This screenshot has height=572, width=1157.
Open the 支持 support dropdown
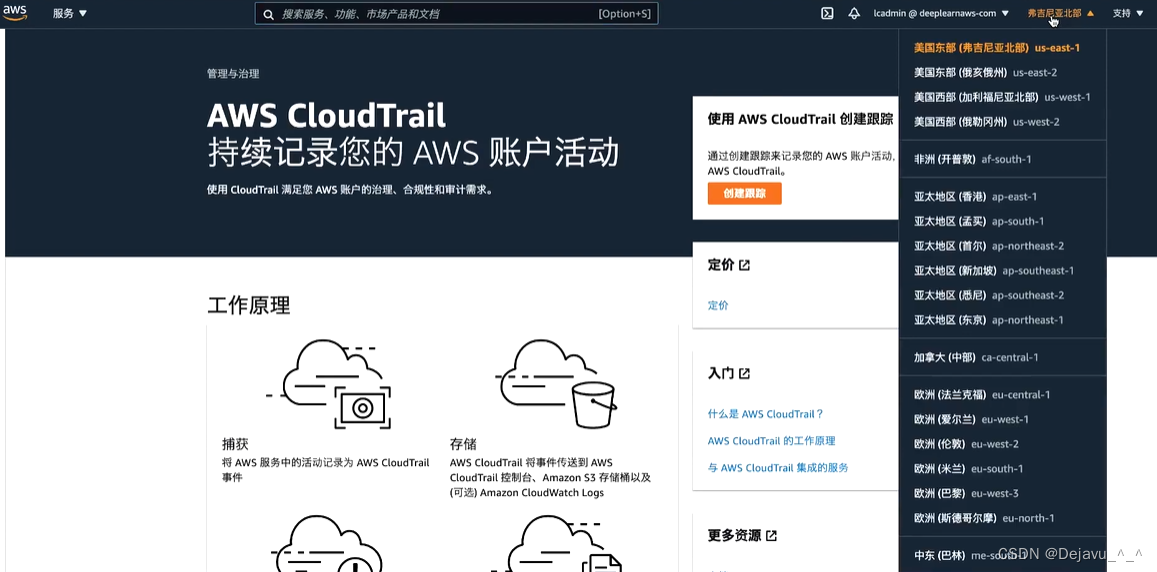(x=1127, y=13)
